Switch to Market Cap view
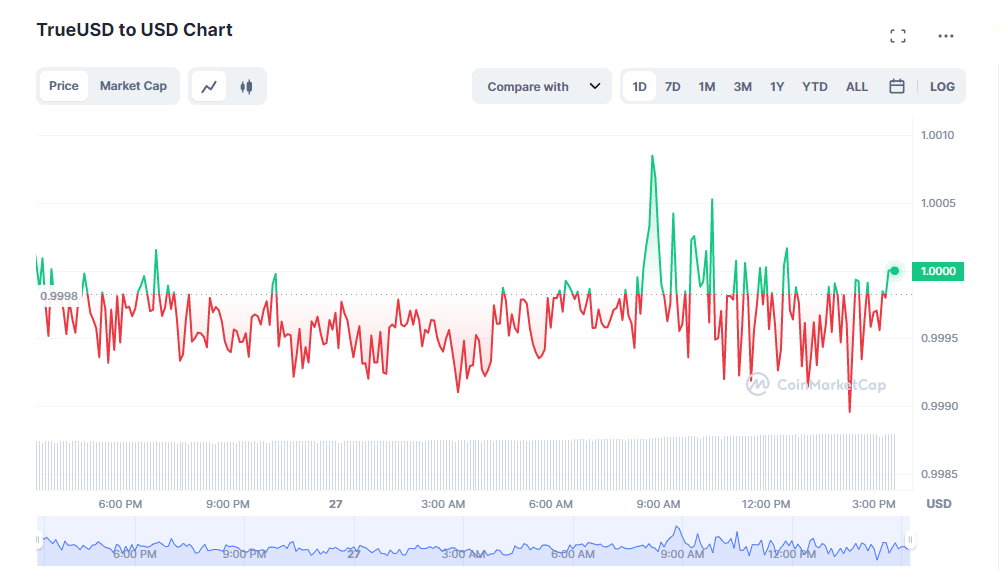 pyautogui.click(x=133, y=86)
